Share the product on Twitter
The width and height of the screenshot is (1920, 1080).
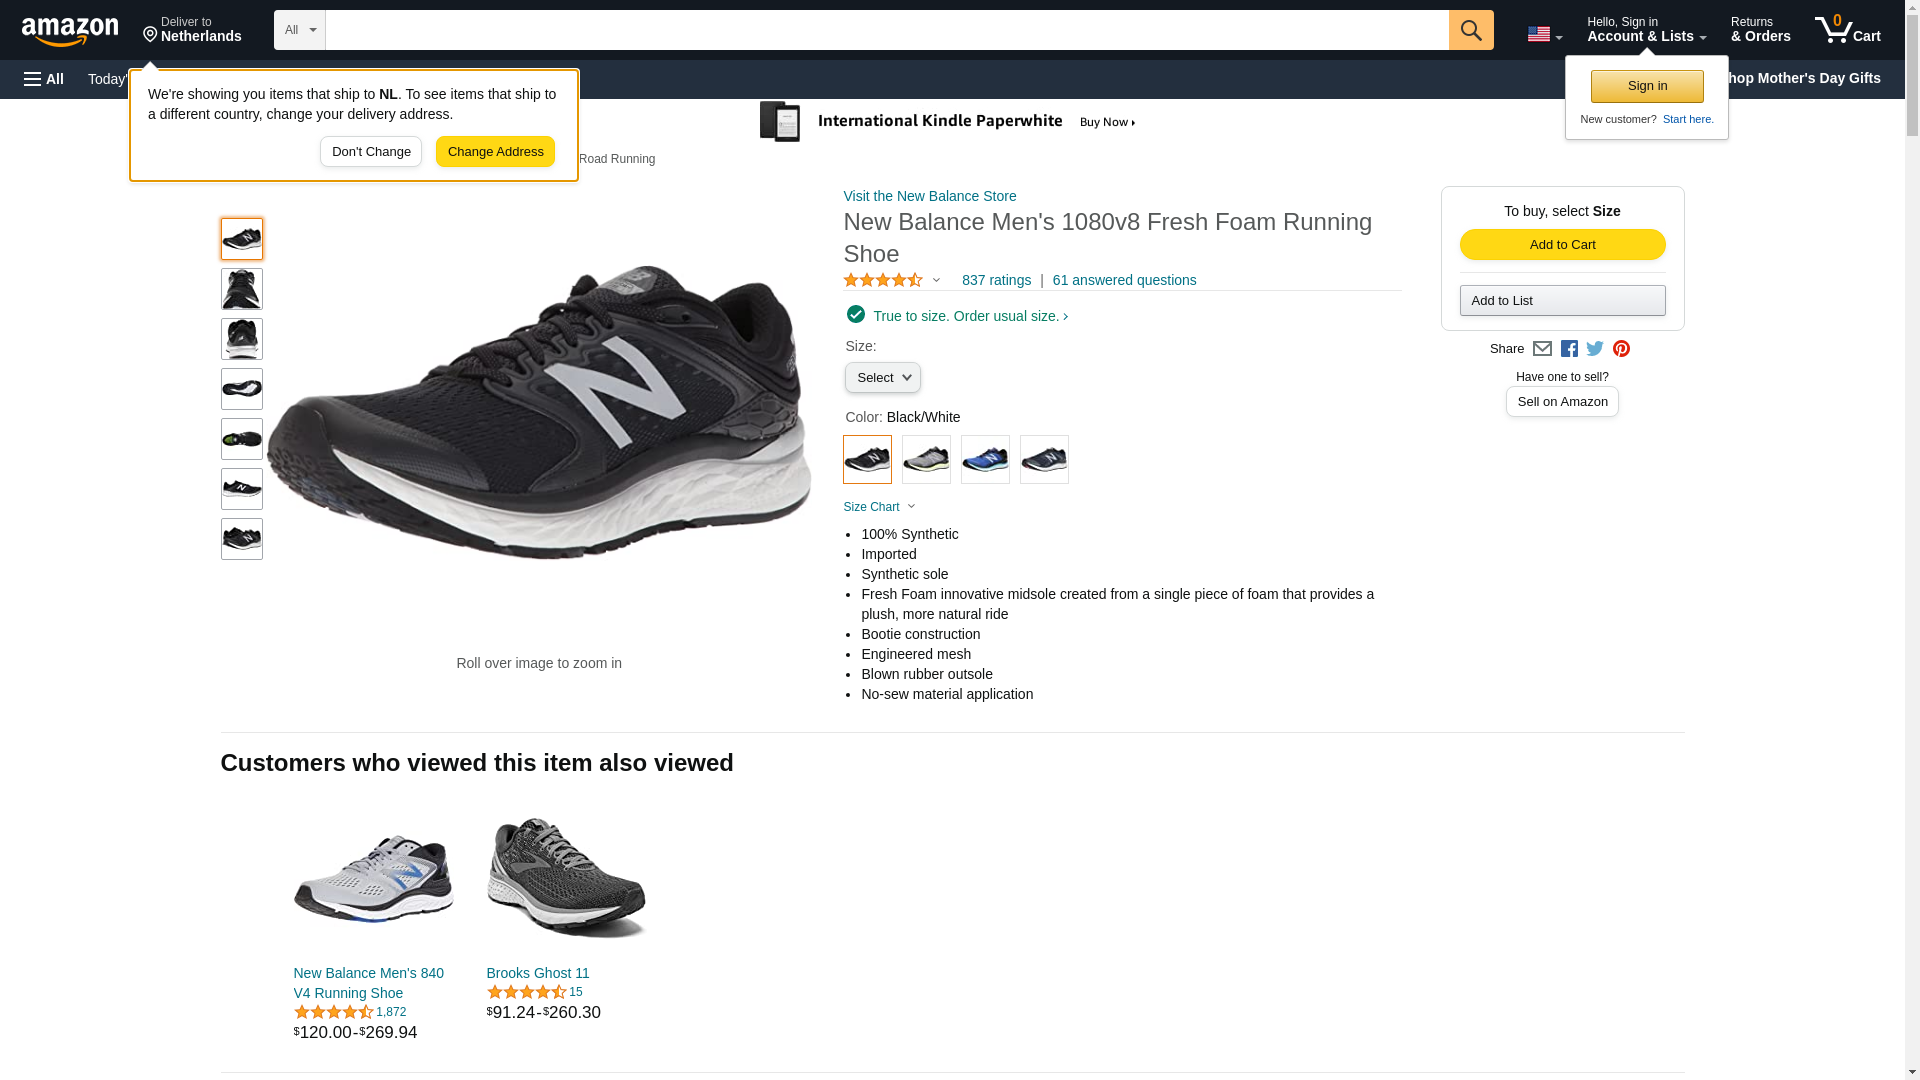[x=1595, y=349]
